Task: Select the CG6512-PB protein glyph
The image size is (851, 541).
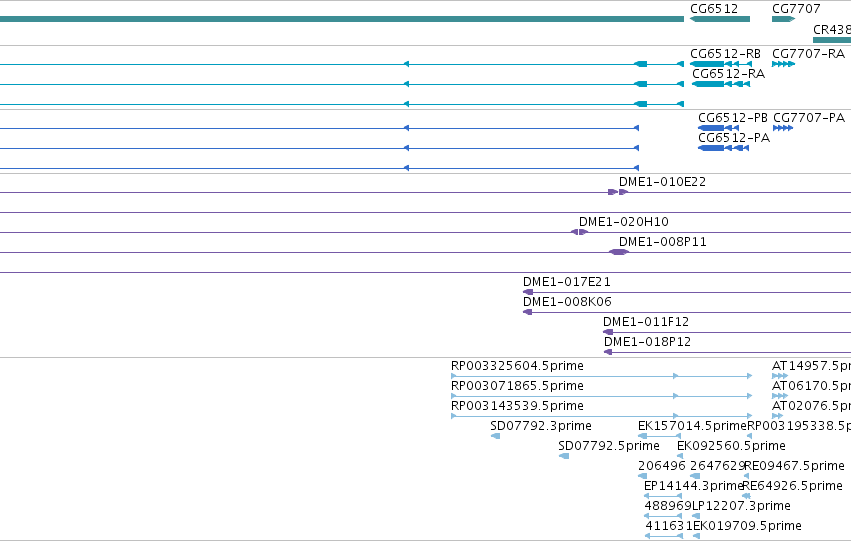Action: point(719,128)
